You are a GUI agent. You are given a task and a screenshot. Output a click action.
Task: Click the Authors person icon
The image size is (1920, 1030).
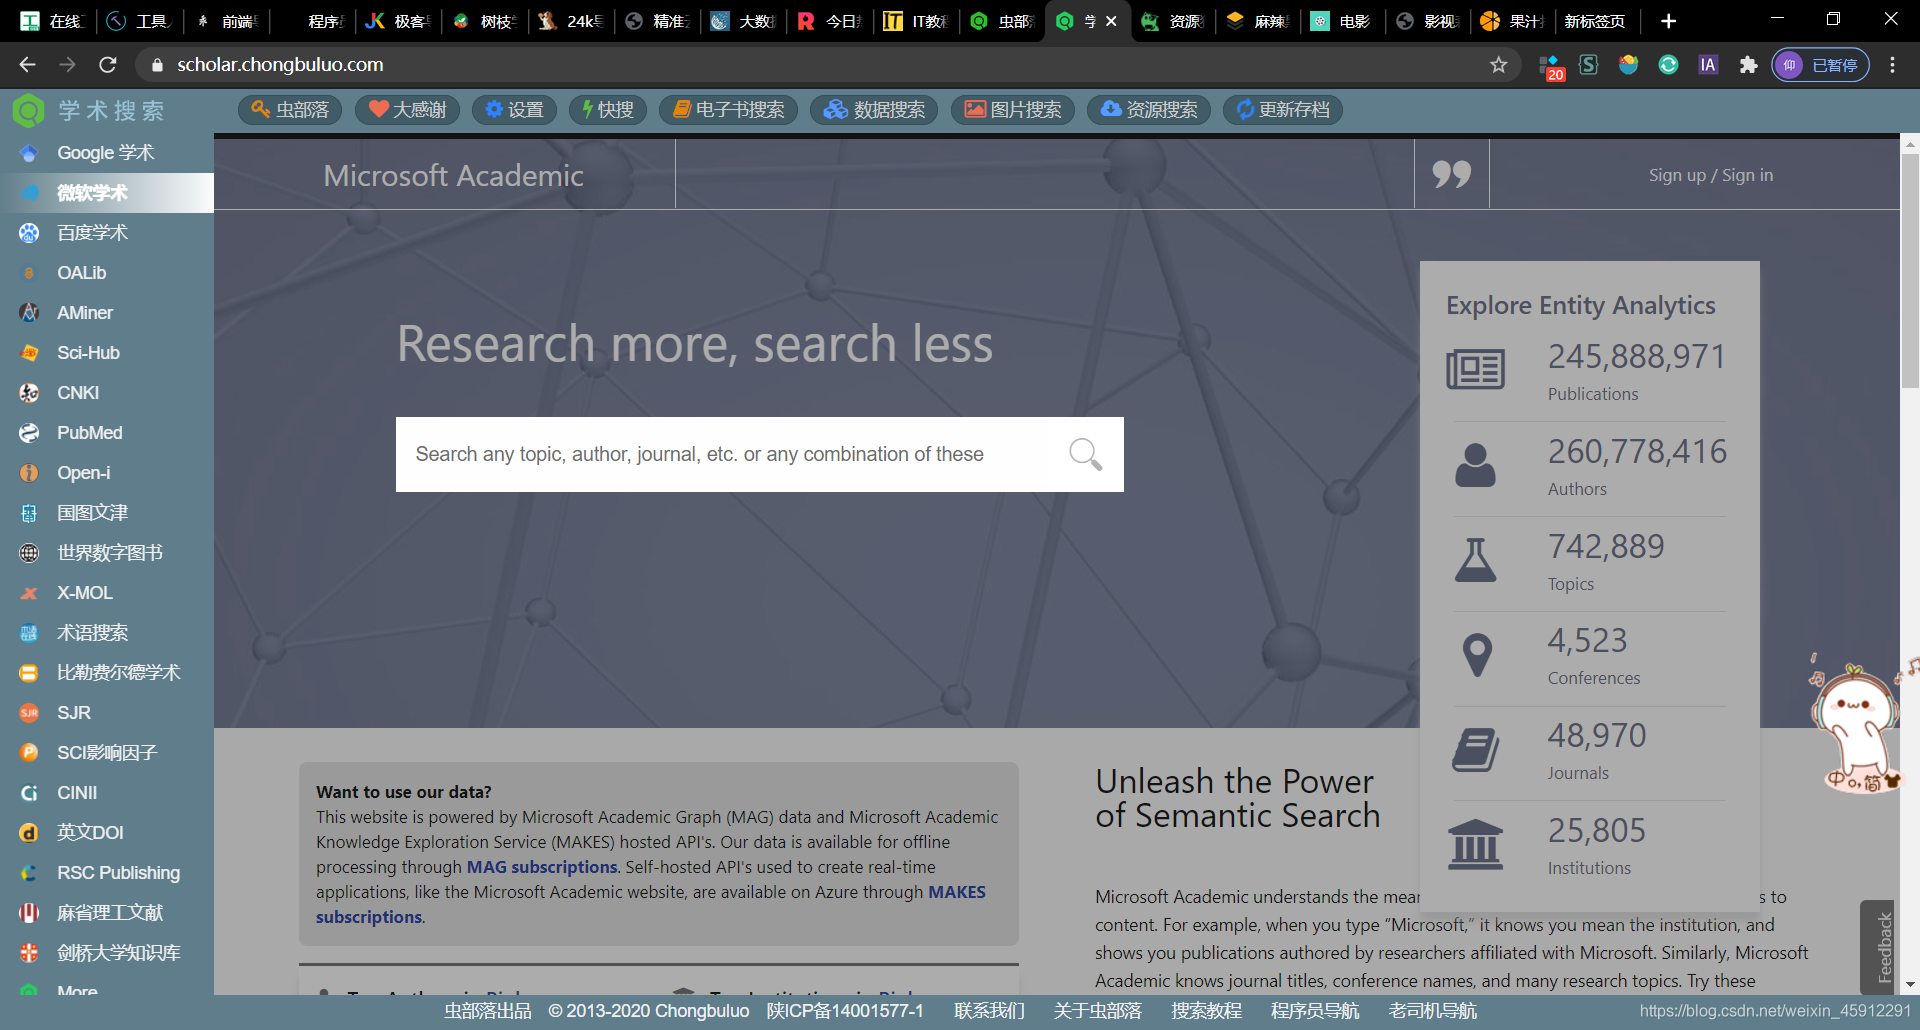(1475, 465)
